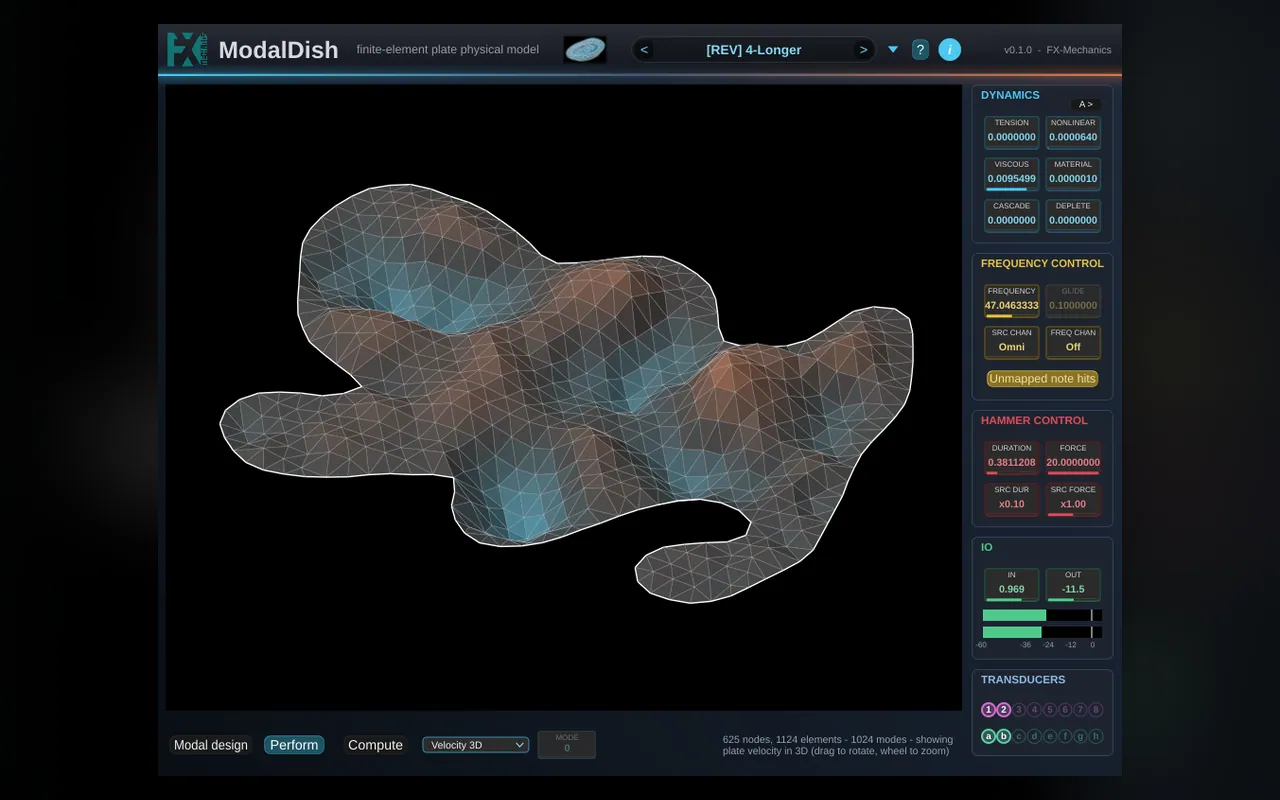The width and height of the screenshot is (1280, 800).
Task: Go to next preset with right arrow
Action: click(x=863, y=50)
